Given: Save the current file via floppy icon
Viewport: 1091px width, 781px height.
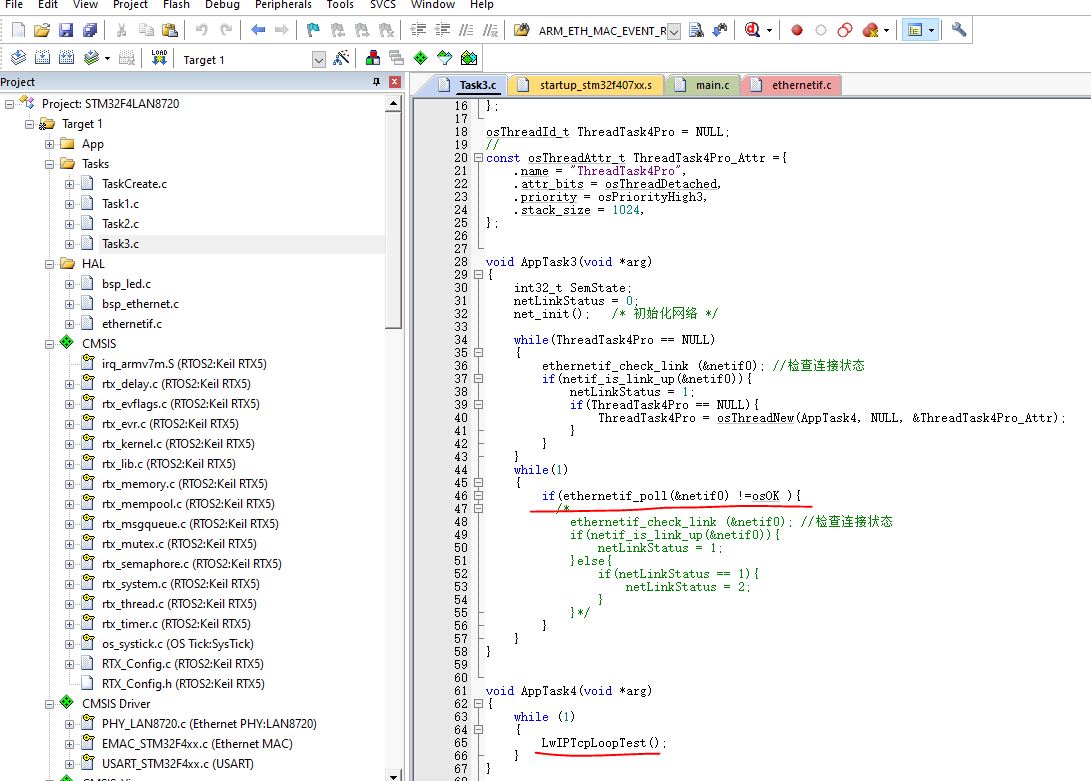Looking at the screenshot, I should (x=66, y=30).
